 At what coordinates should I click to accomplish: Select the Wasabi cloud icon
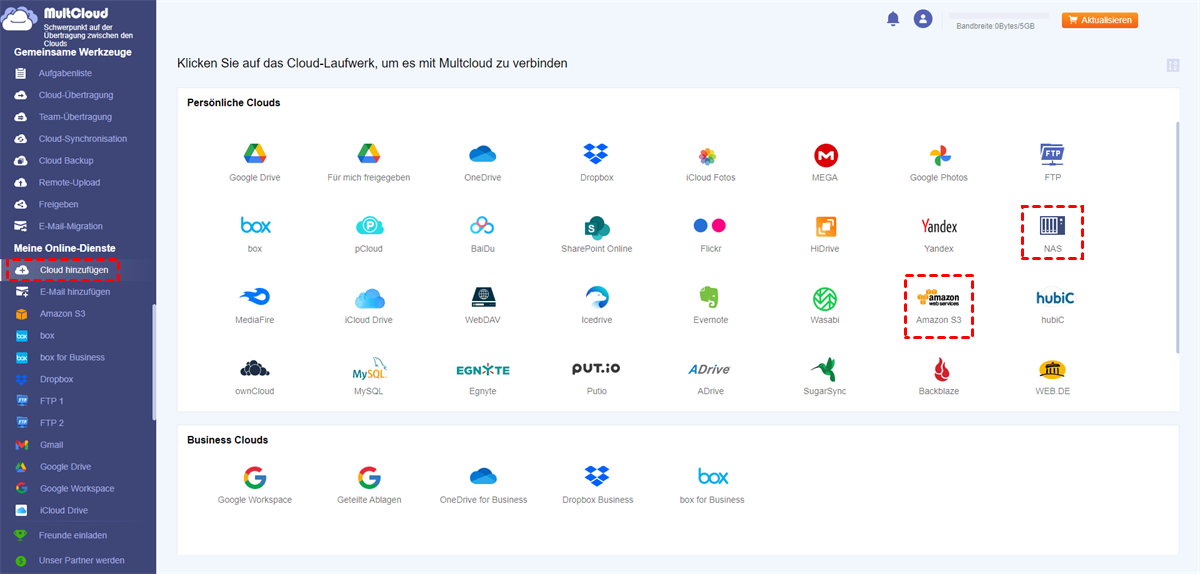click(825, 298)
